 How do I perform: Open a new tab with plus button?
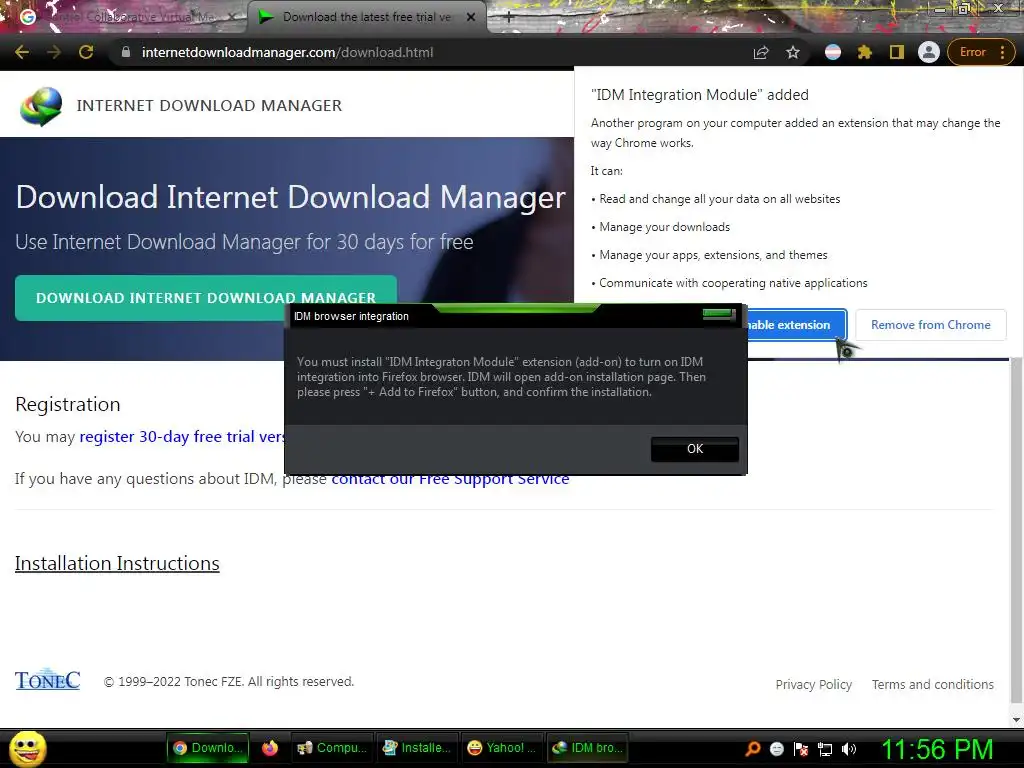tap(509, 18)
